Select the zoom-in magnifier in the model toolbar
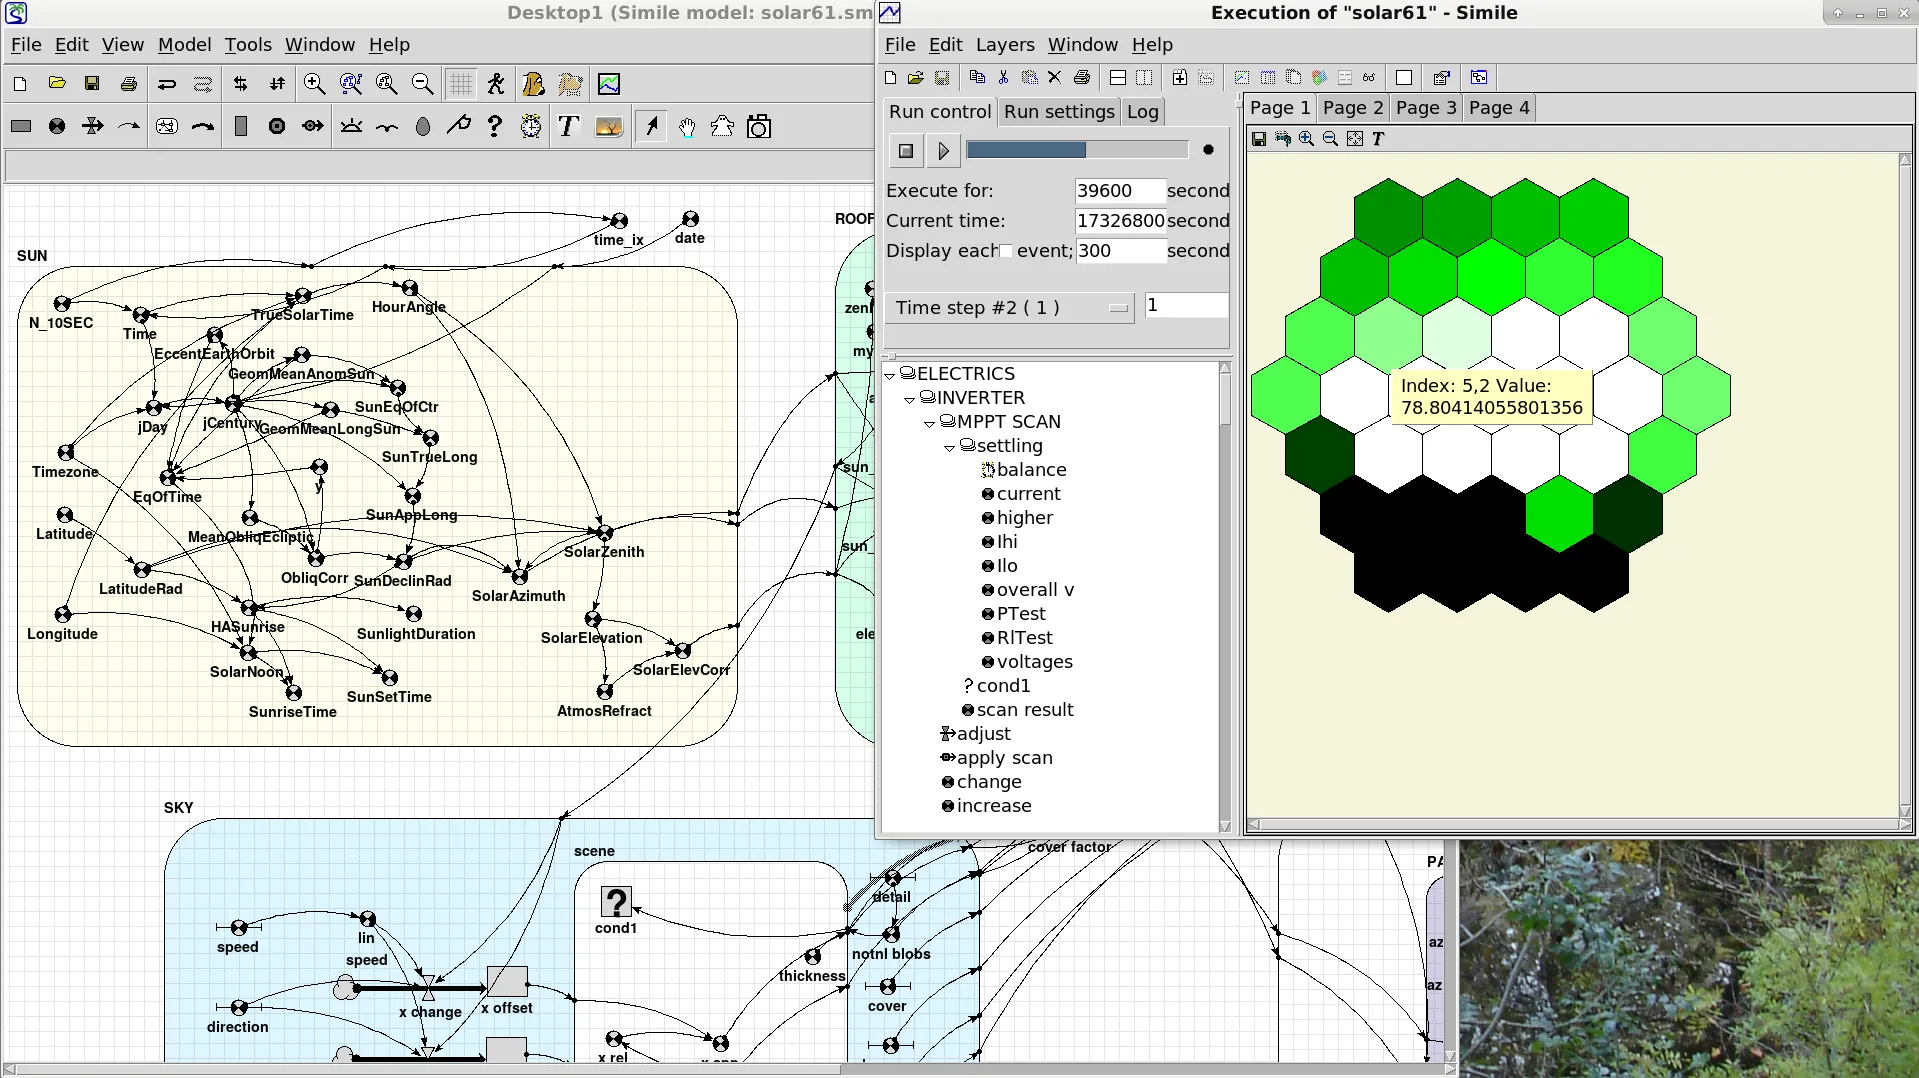Screen dimensions: 1919x1078 pyautogui.click(x=314, y=84)
